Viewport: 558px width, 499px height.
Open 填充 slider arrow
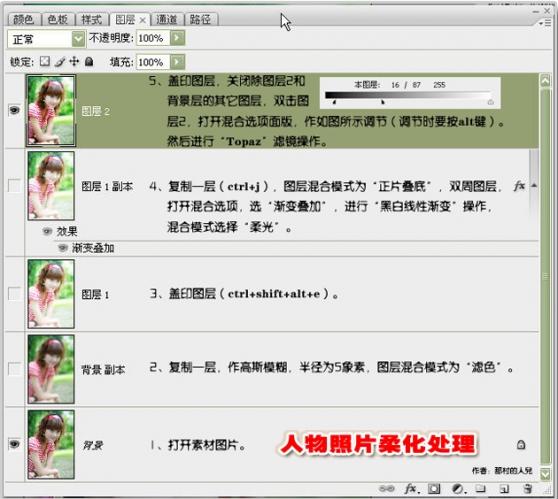tap(178, 62)
